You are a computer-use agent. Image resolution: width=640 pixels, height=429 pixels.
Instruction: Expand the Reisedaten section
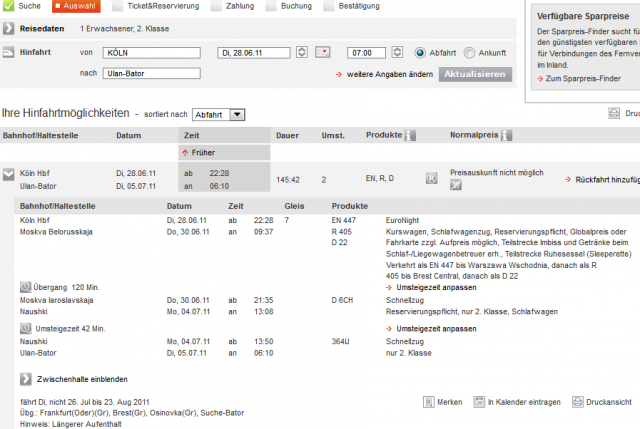9,30
